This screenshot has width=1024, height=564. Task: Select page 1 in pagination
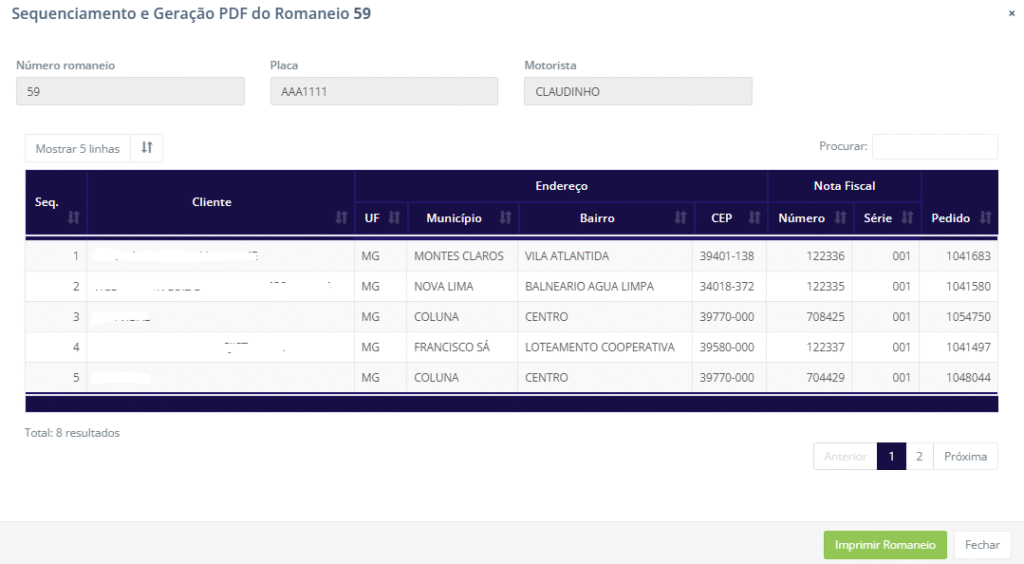(x=891, y=457)
